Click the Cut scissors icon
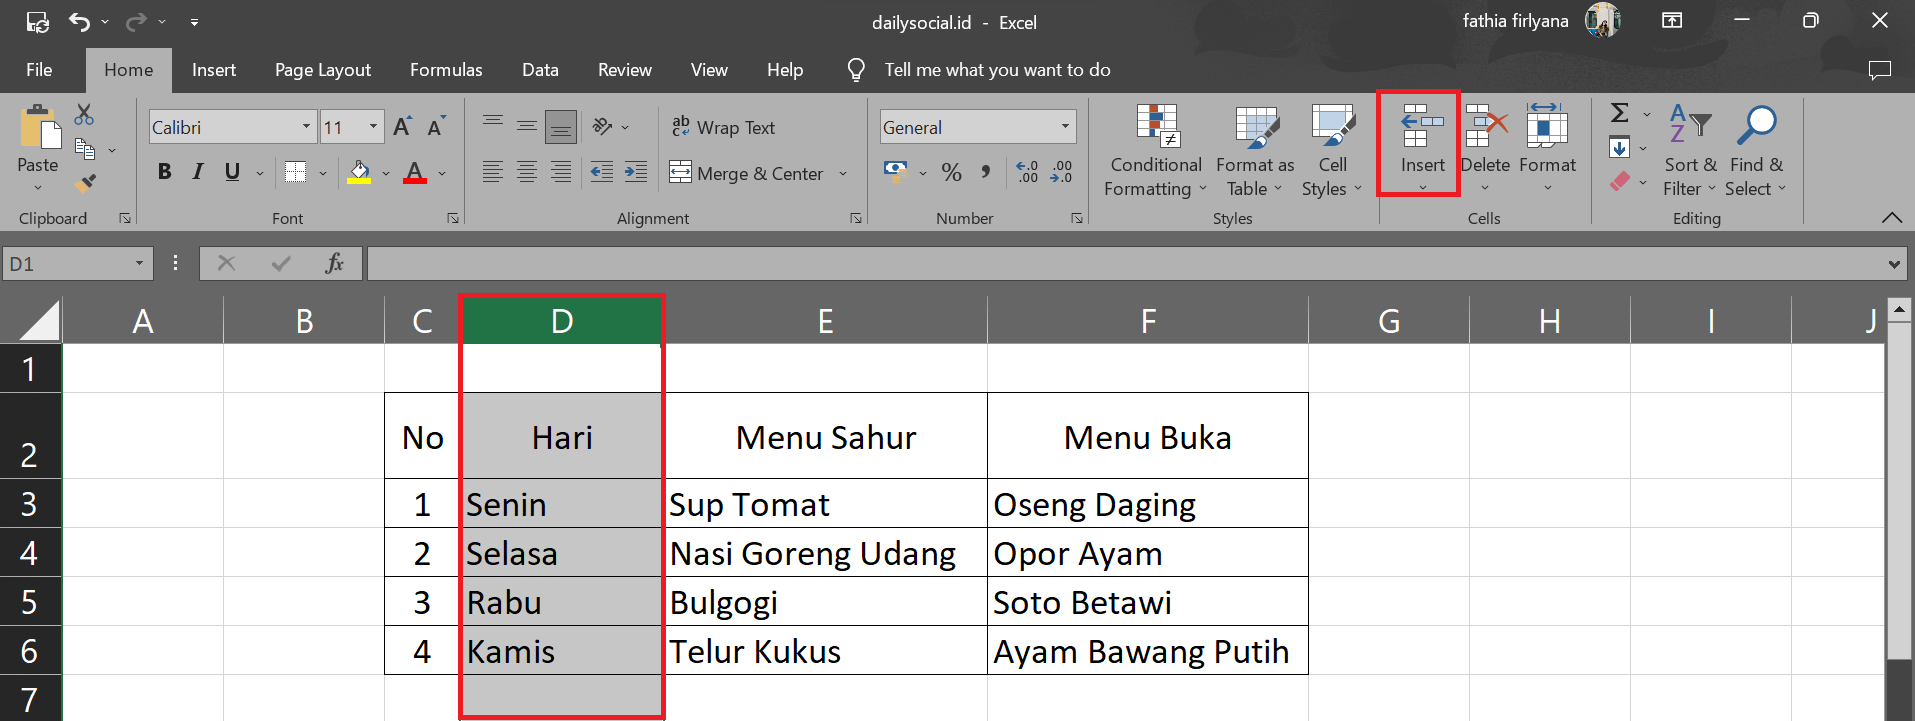1915x721 pixels. tap(85, 115)
